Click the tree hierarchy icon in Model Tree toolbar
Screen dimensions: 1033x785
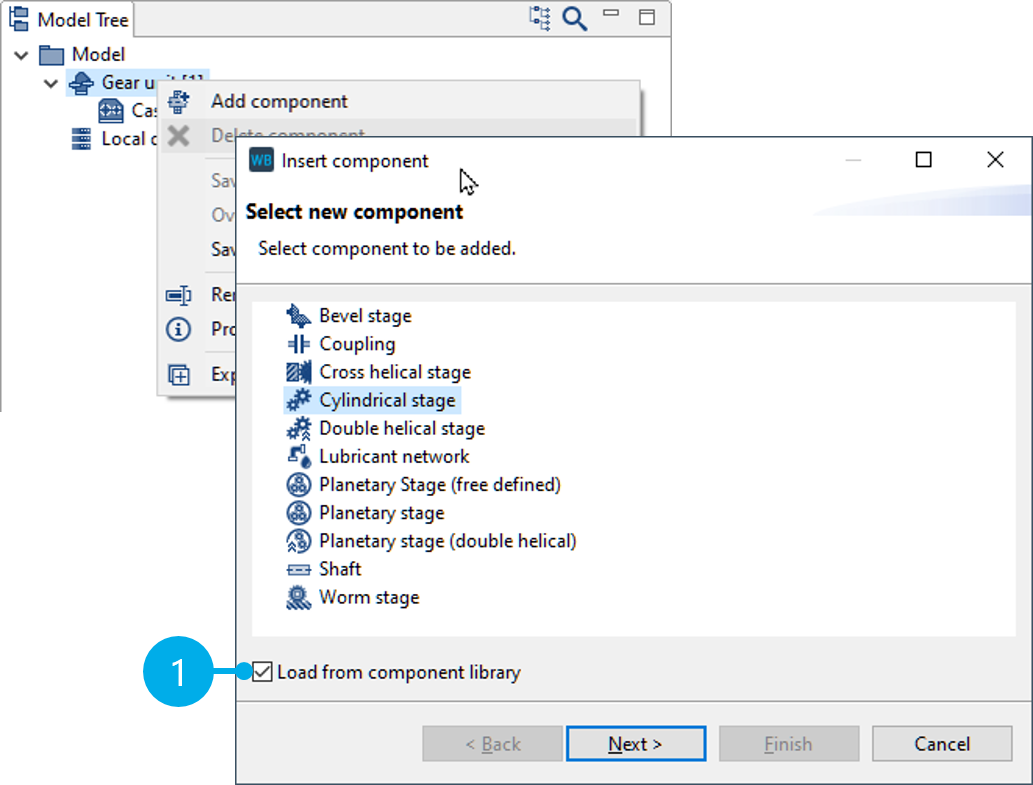540,18
